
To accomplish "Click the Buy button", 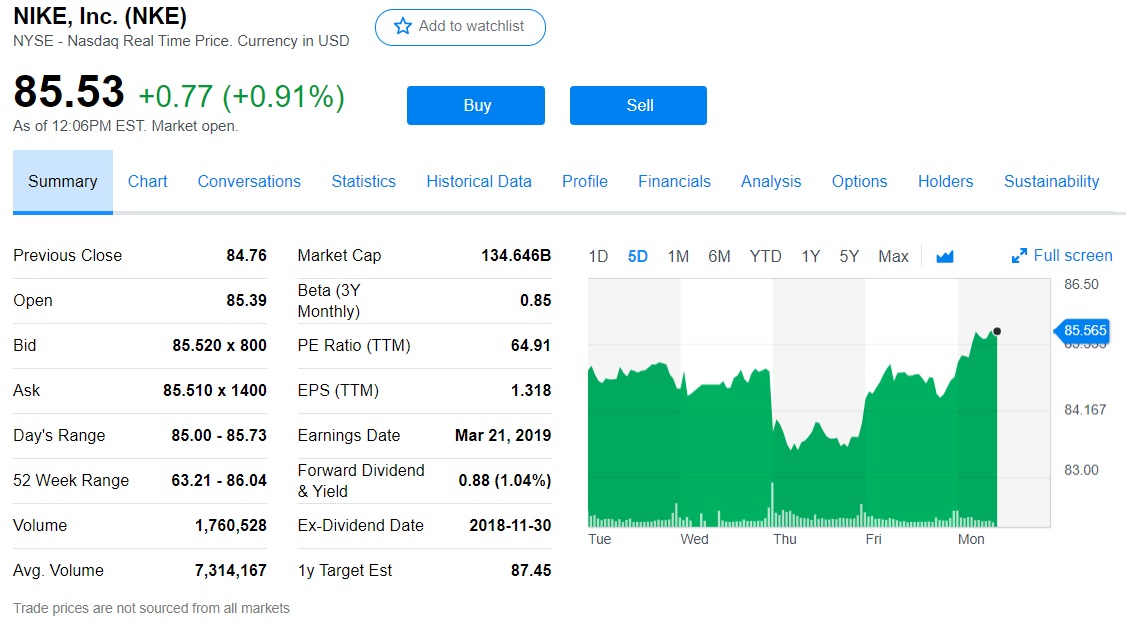I will point(476,106).
